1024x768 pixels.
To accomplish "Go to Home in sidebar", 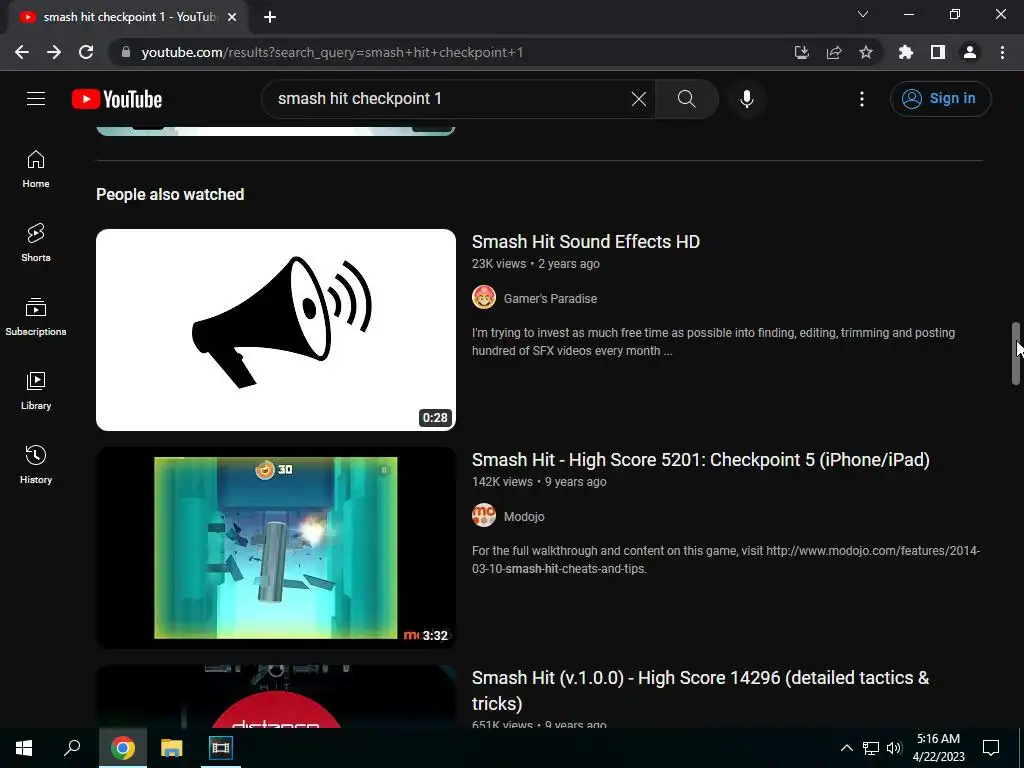I will click(x=36, y=169).
